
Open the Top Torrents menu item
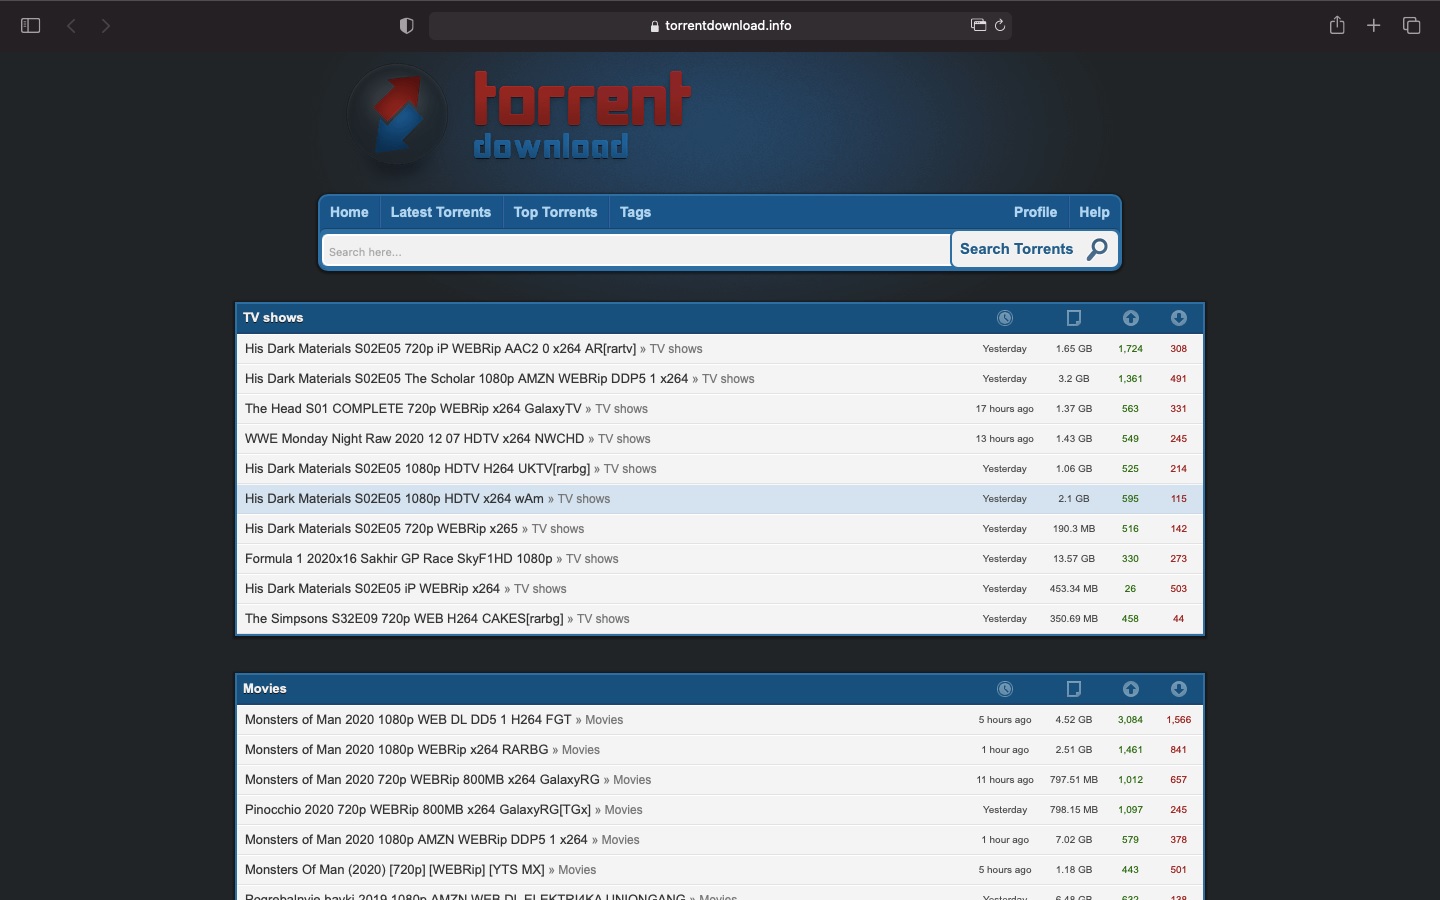pyautogui.click(x=555, y=212)
